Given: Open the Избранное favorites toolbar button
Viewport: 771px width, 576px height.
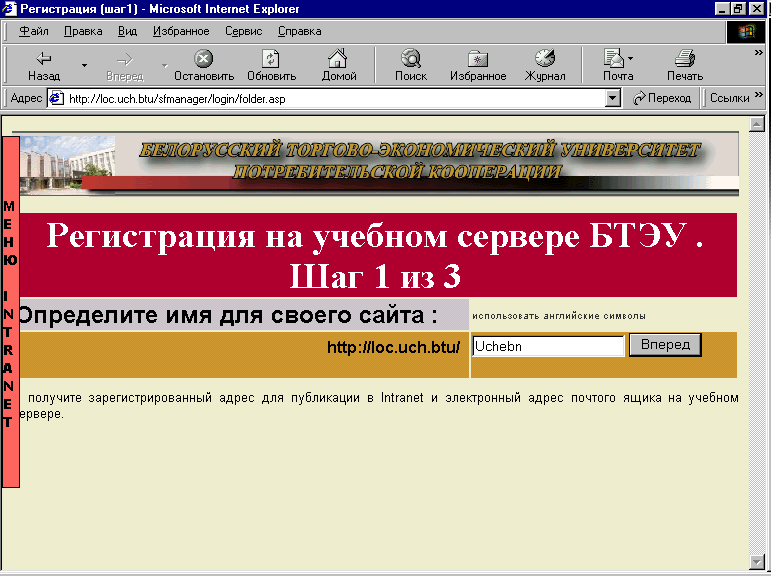Looking at the screenshot, I should tap(478, 65).
